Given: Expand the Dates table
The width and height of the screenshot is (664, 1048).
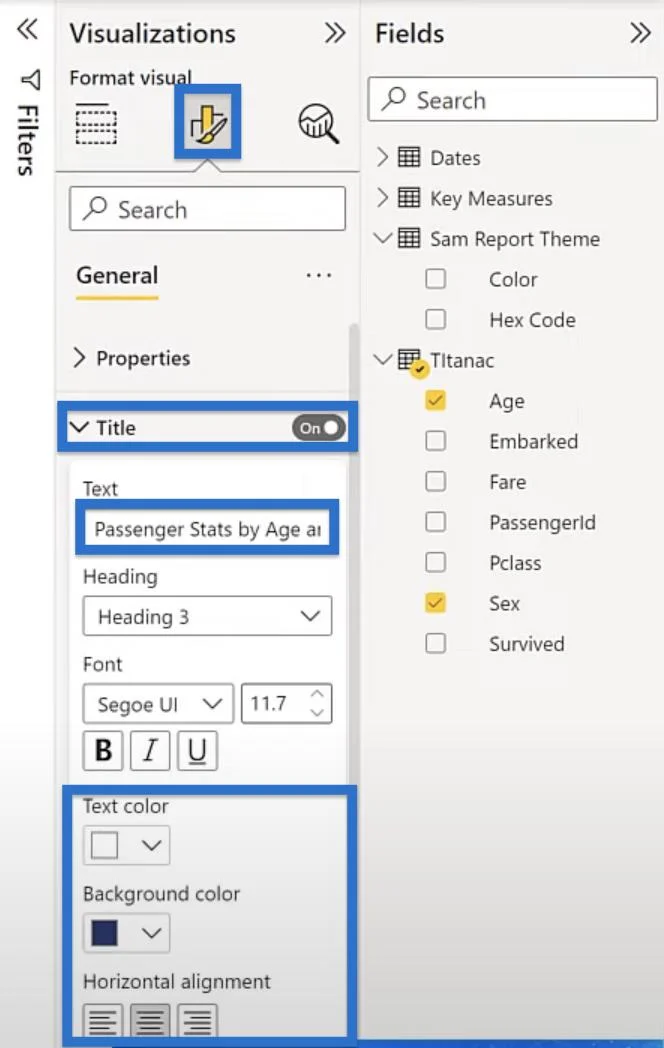Looking at the screenshot, I should tap(382, 158).
